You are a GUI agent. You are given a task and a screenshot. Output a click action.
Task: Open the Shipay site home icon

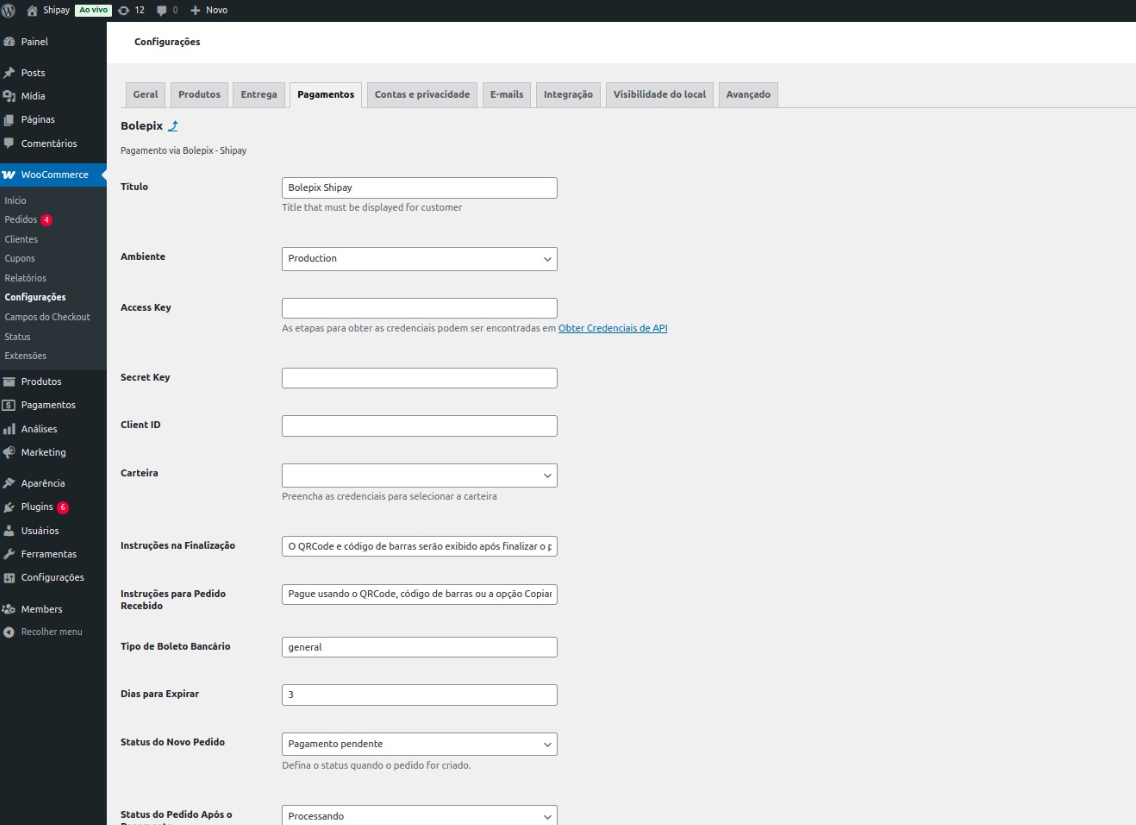coord(32,10)
